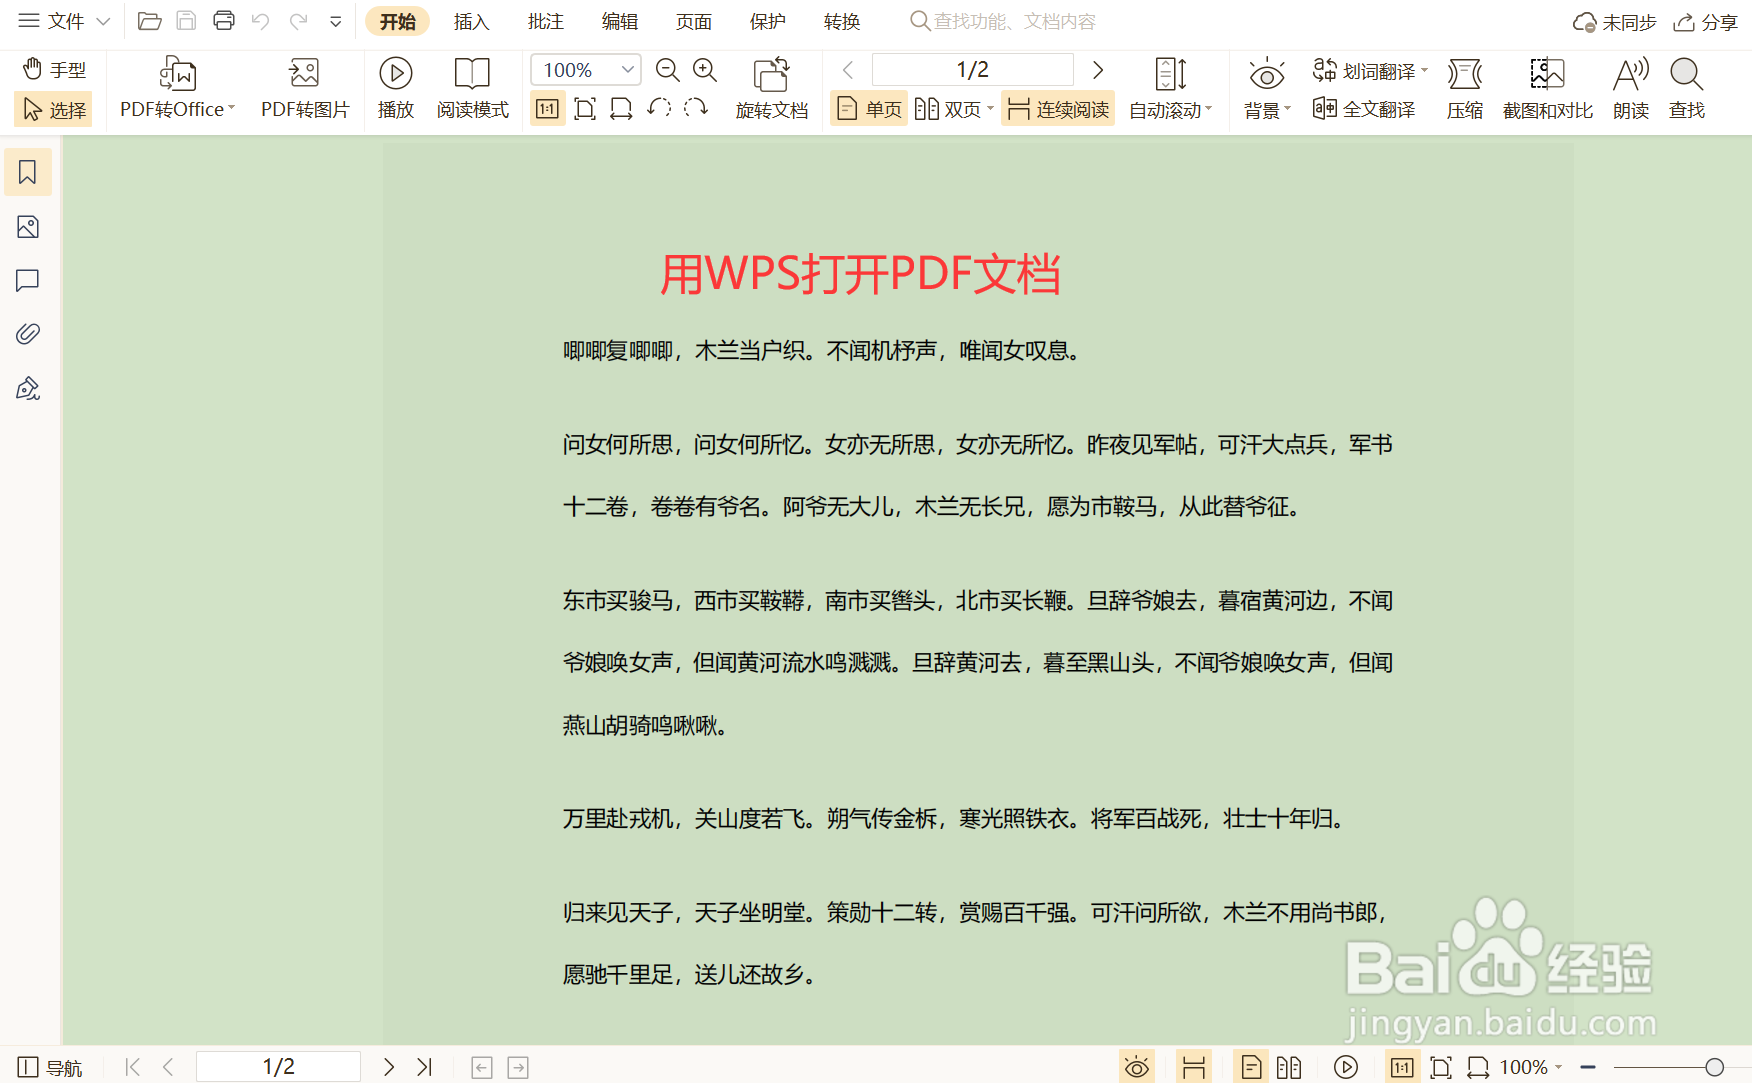Open 查找 find tool
Viewport: 1752px width, 1083px height.
(x=1686, y=88)
